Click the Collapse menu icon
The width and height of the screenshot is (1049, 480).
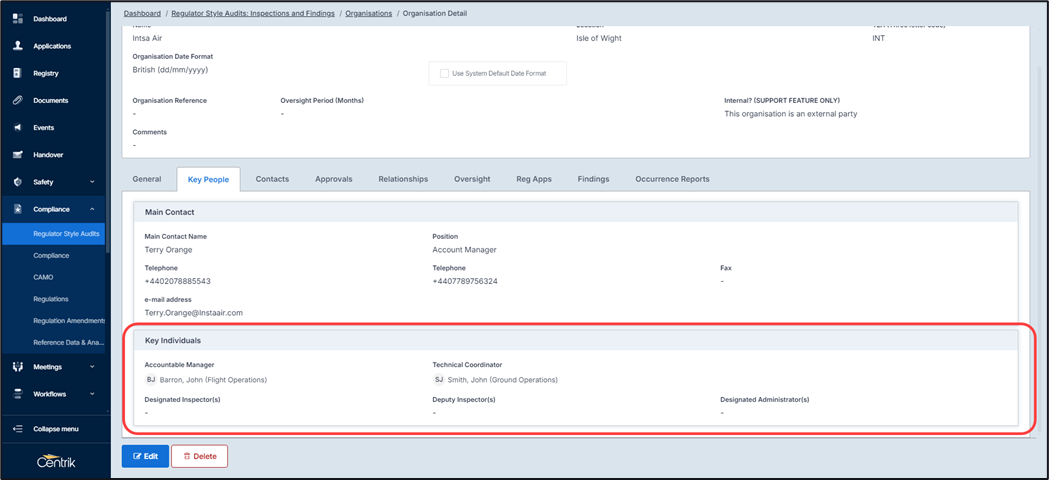(x=17, y=429)
